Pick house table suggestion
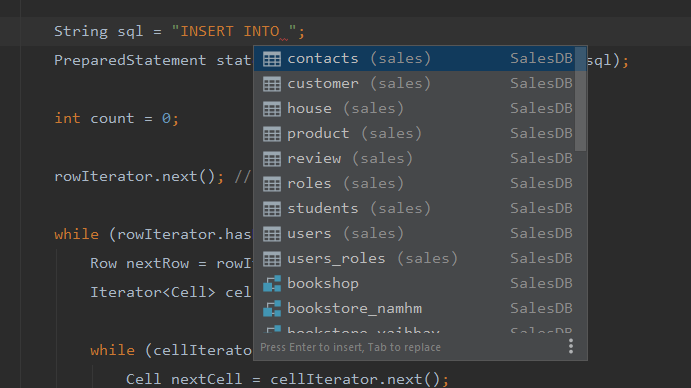The height and width of the screenshot is (388, 691). pos(414,108)
